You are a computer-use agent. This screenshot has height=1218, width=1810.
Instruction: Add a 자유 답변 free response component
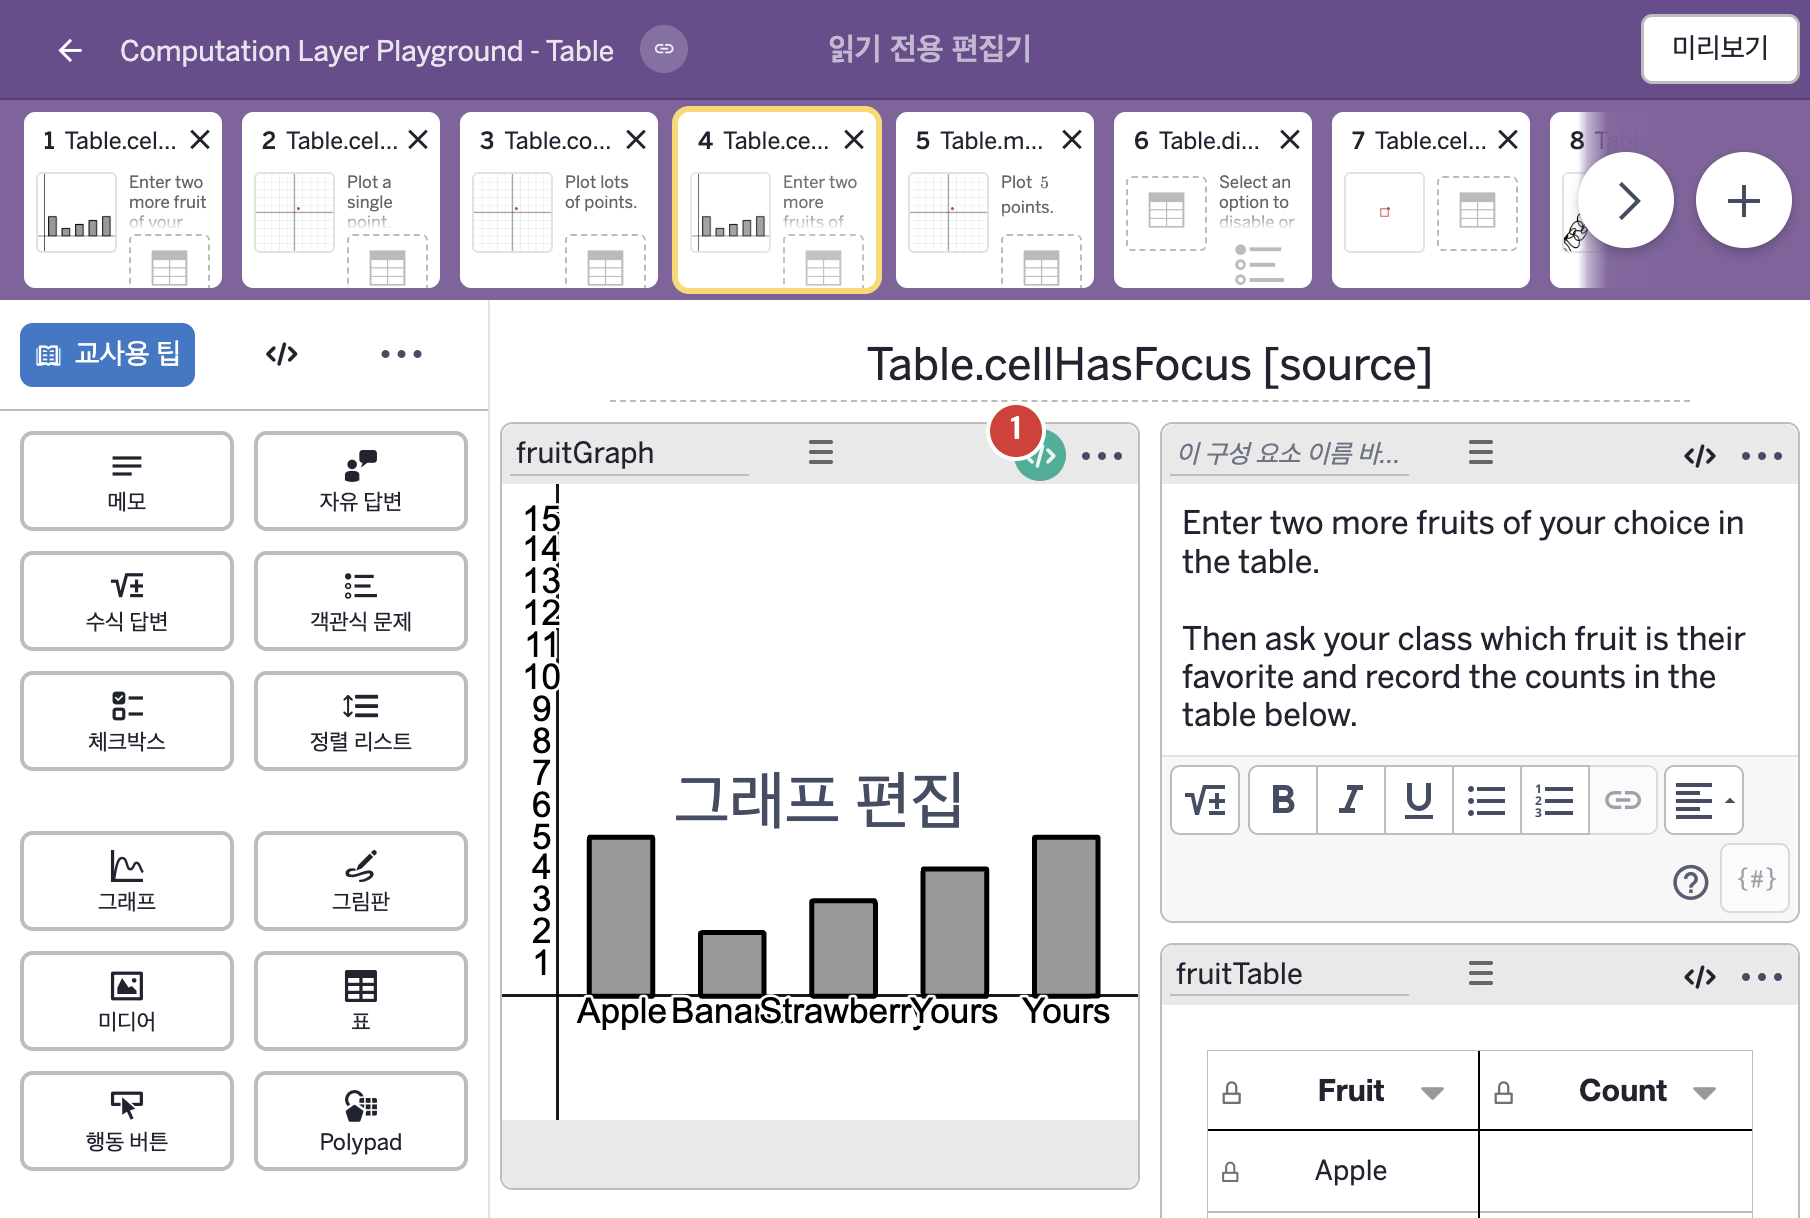[x=361, y=481]
